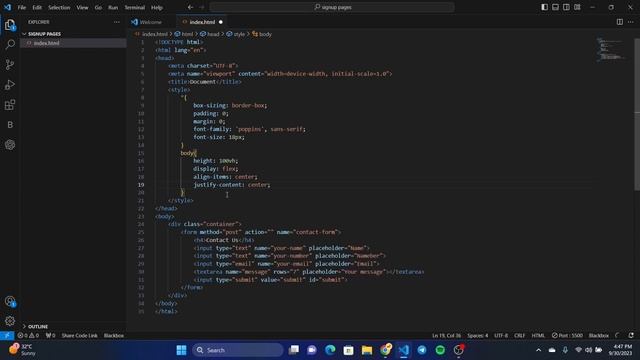Open the Selection menu
The width and height of the screenshot is (640, 360).
coord(59,7)
